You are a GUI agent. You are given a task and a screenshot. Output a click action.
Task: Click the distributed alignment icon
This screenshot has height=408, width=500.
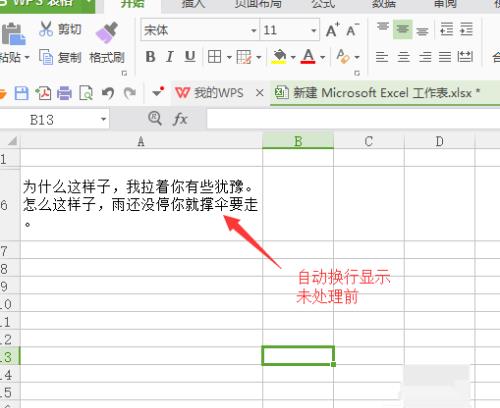(x=465, y=57)
